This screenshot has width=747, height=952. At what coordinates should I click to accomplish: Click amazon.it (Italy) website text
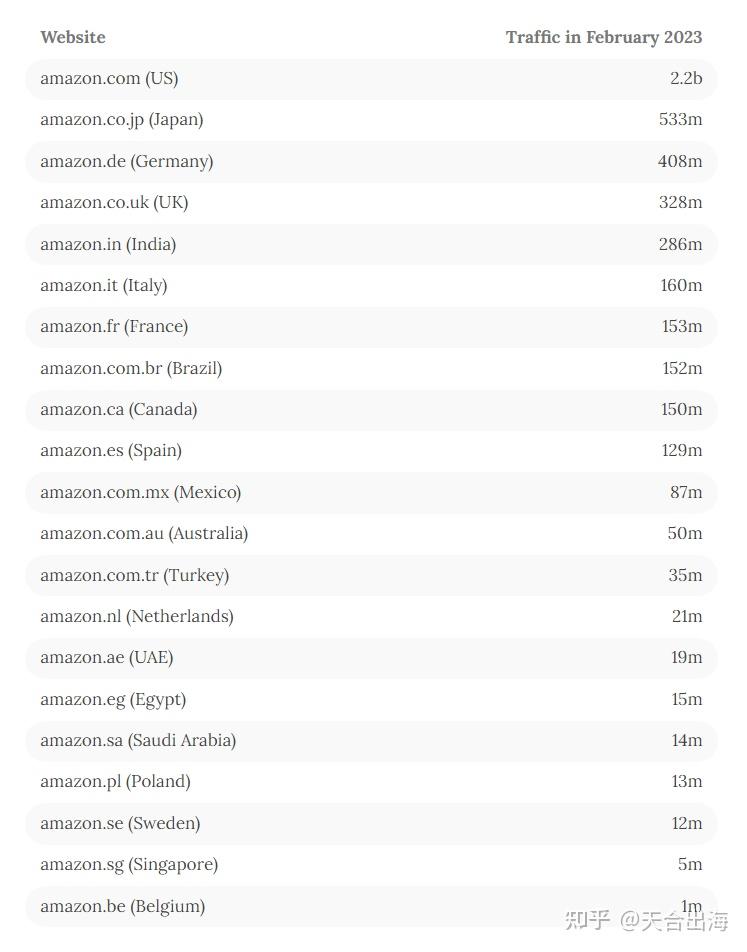click(x=104, y=285)
